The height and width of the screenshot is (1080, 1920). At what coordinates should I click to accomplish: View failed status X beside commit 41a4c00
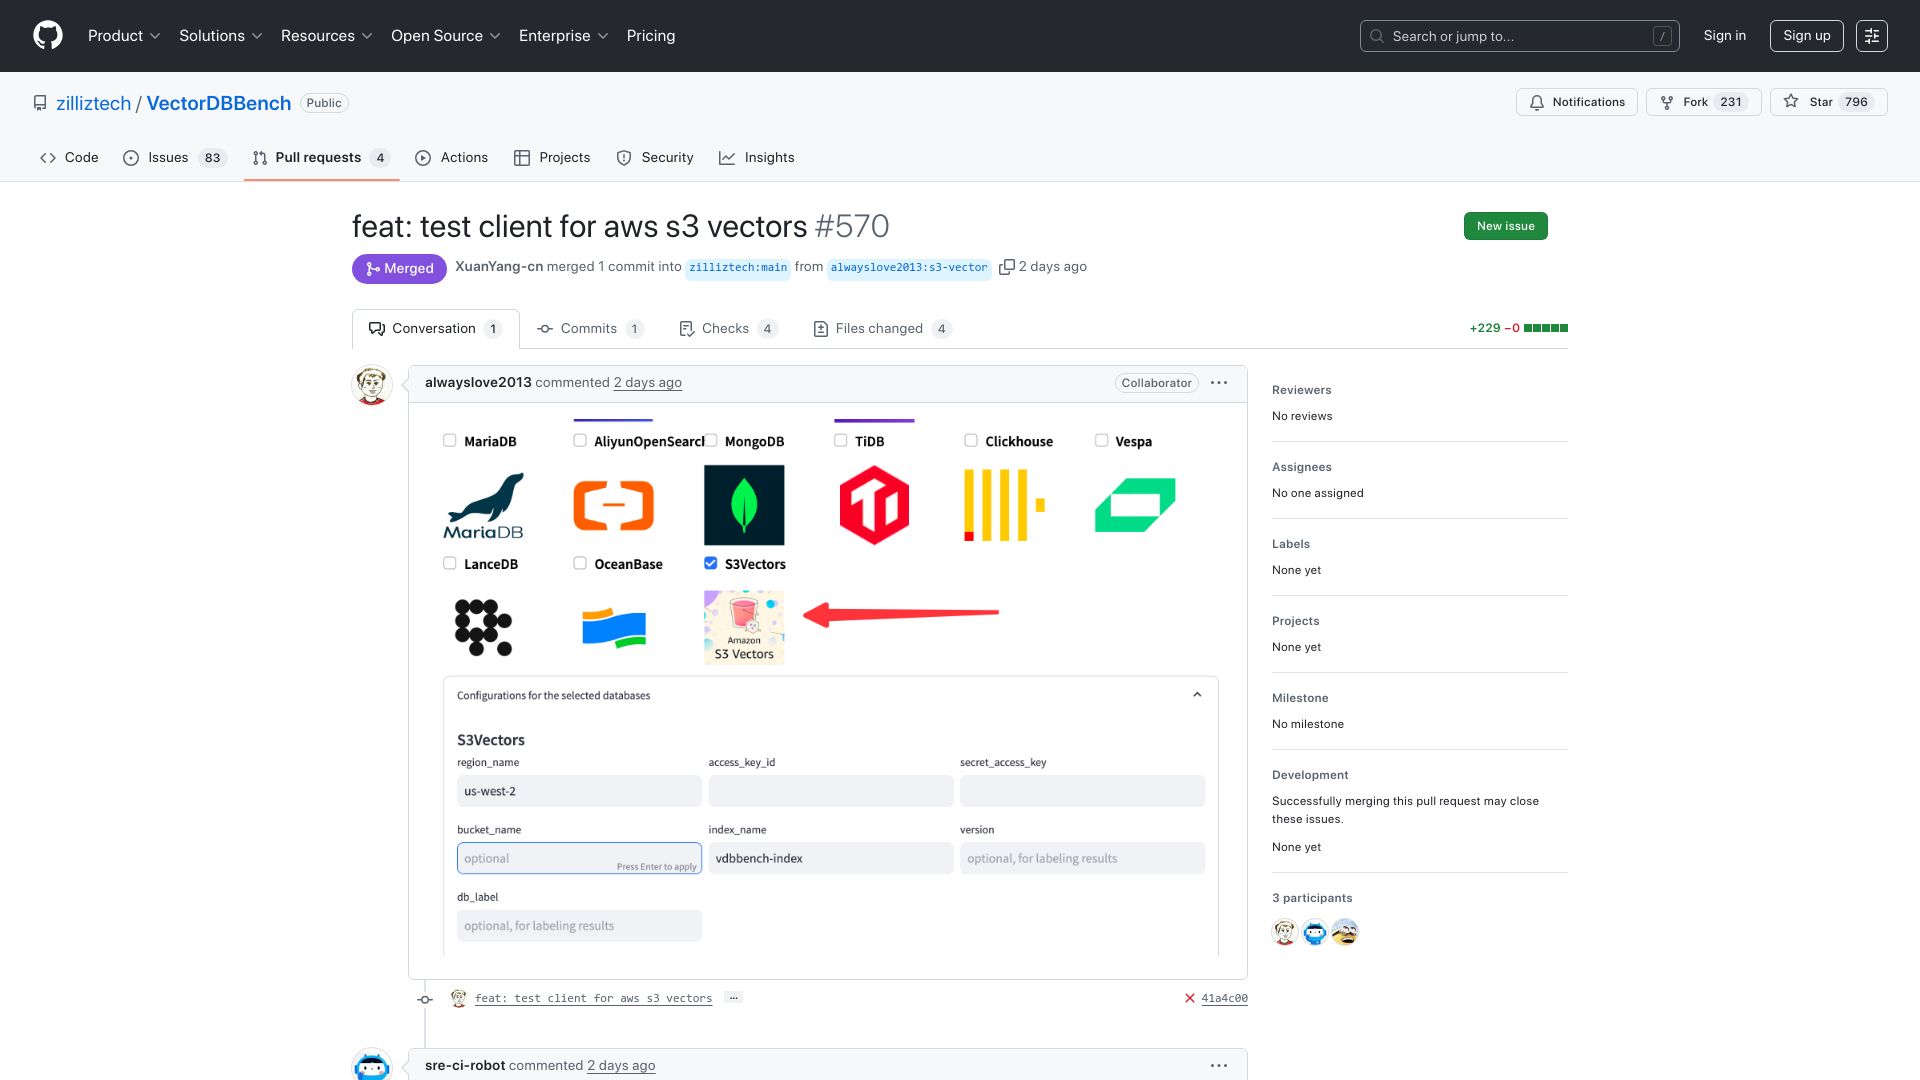(1189, 998)
